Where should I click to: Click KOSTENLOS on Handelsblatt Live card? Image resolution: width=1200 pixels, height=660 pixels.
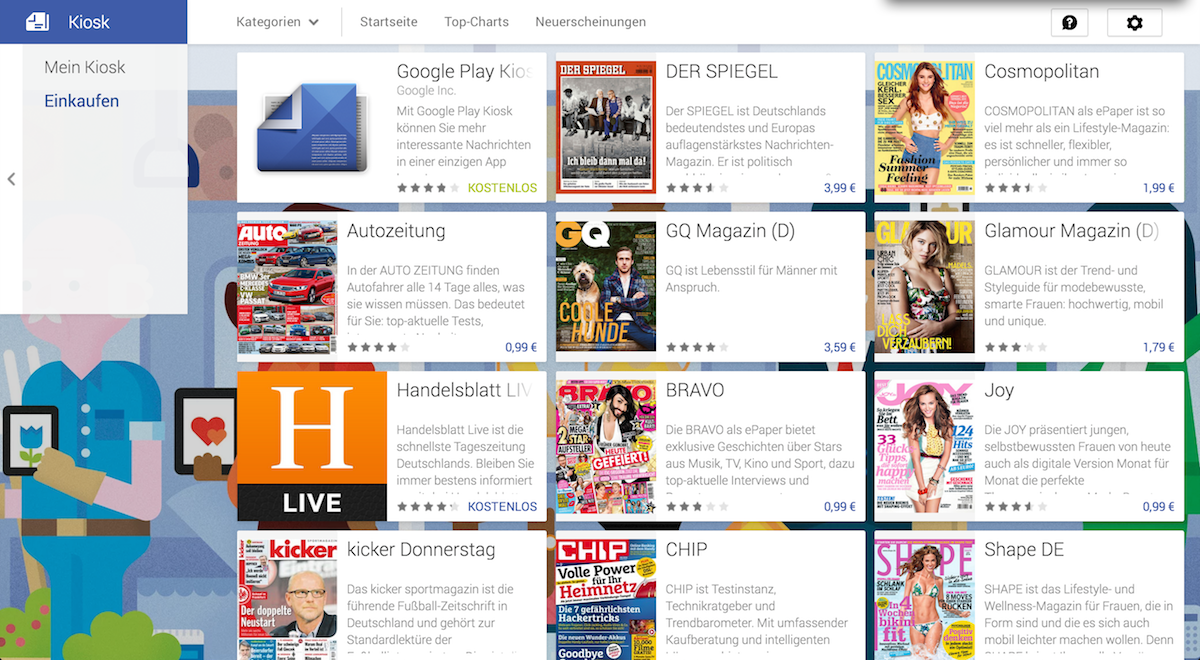[502, 506]
